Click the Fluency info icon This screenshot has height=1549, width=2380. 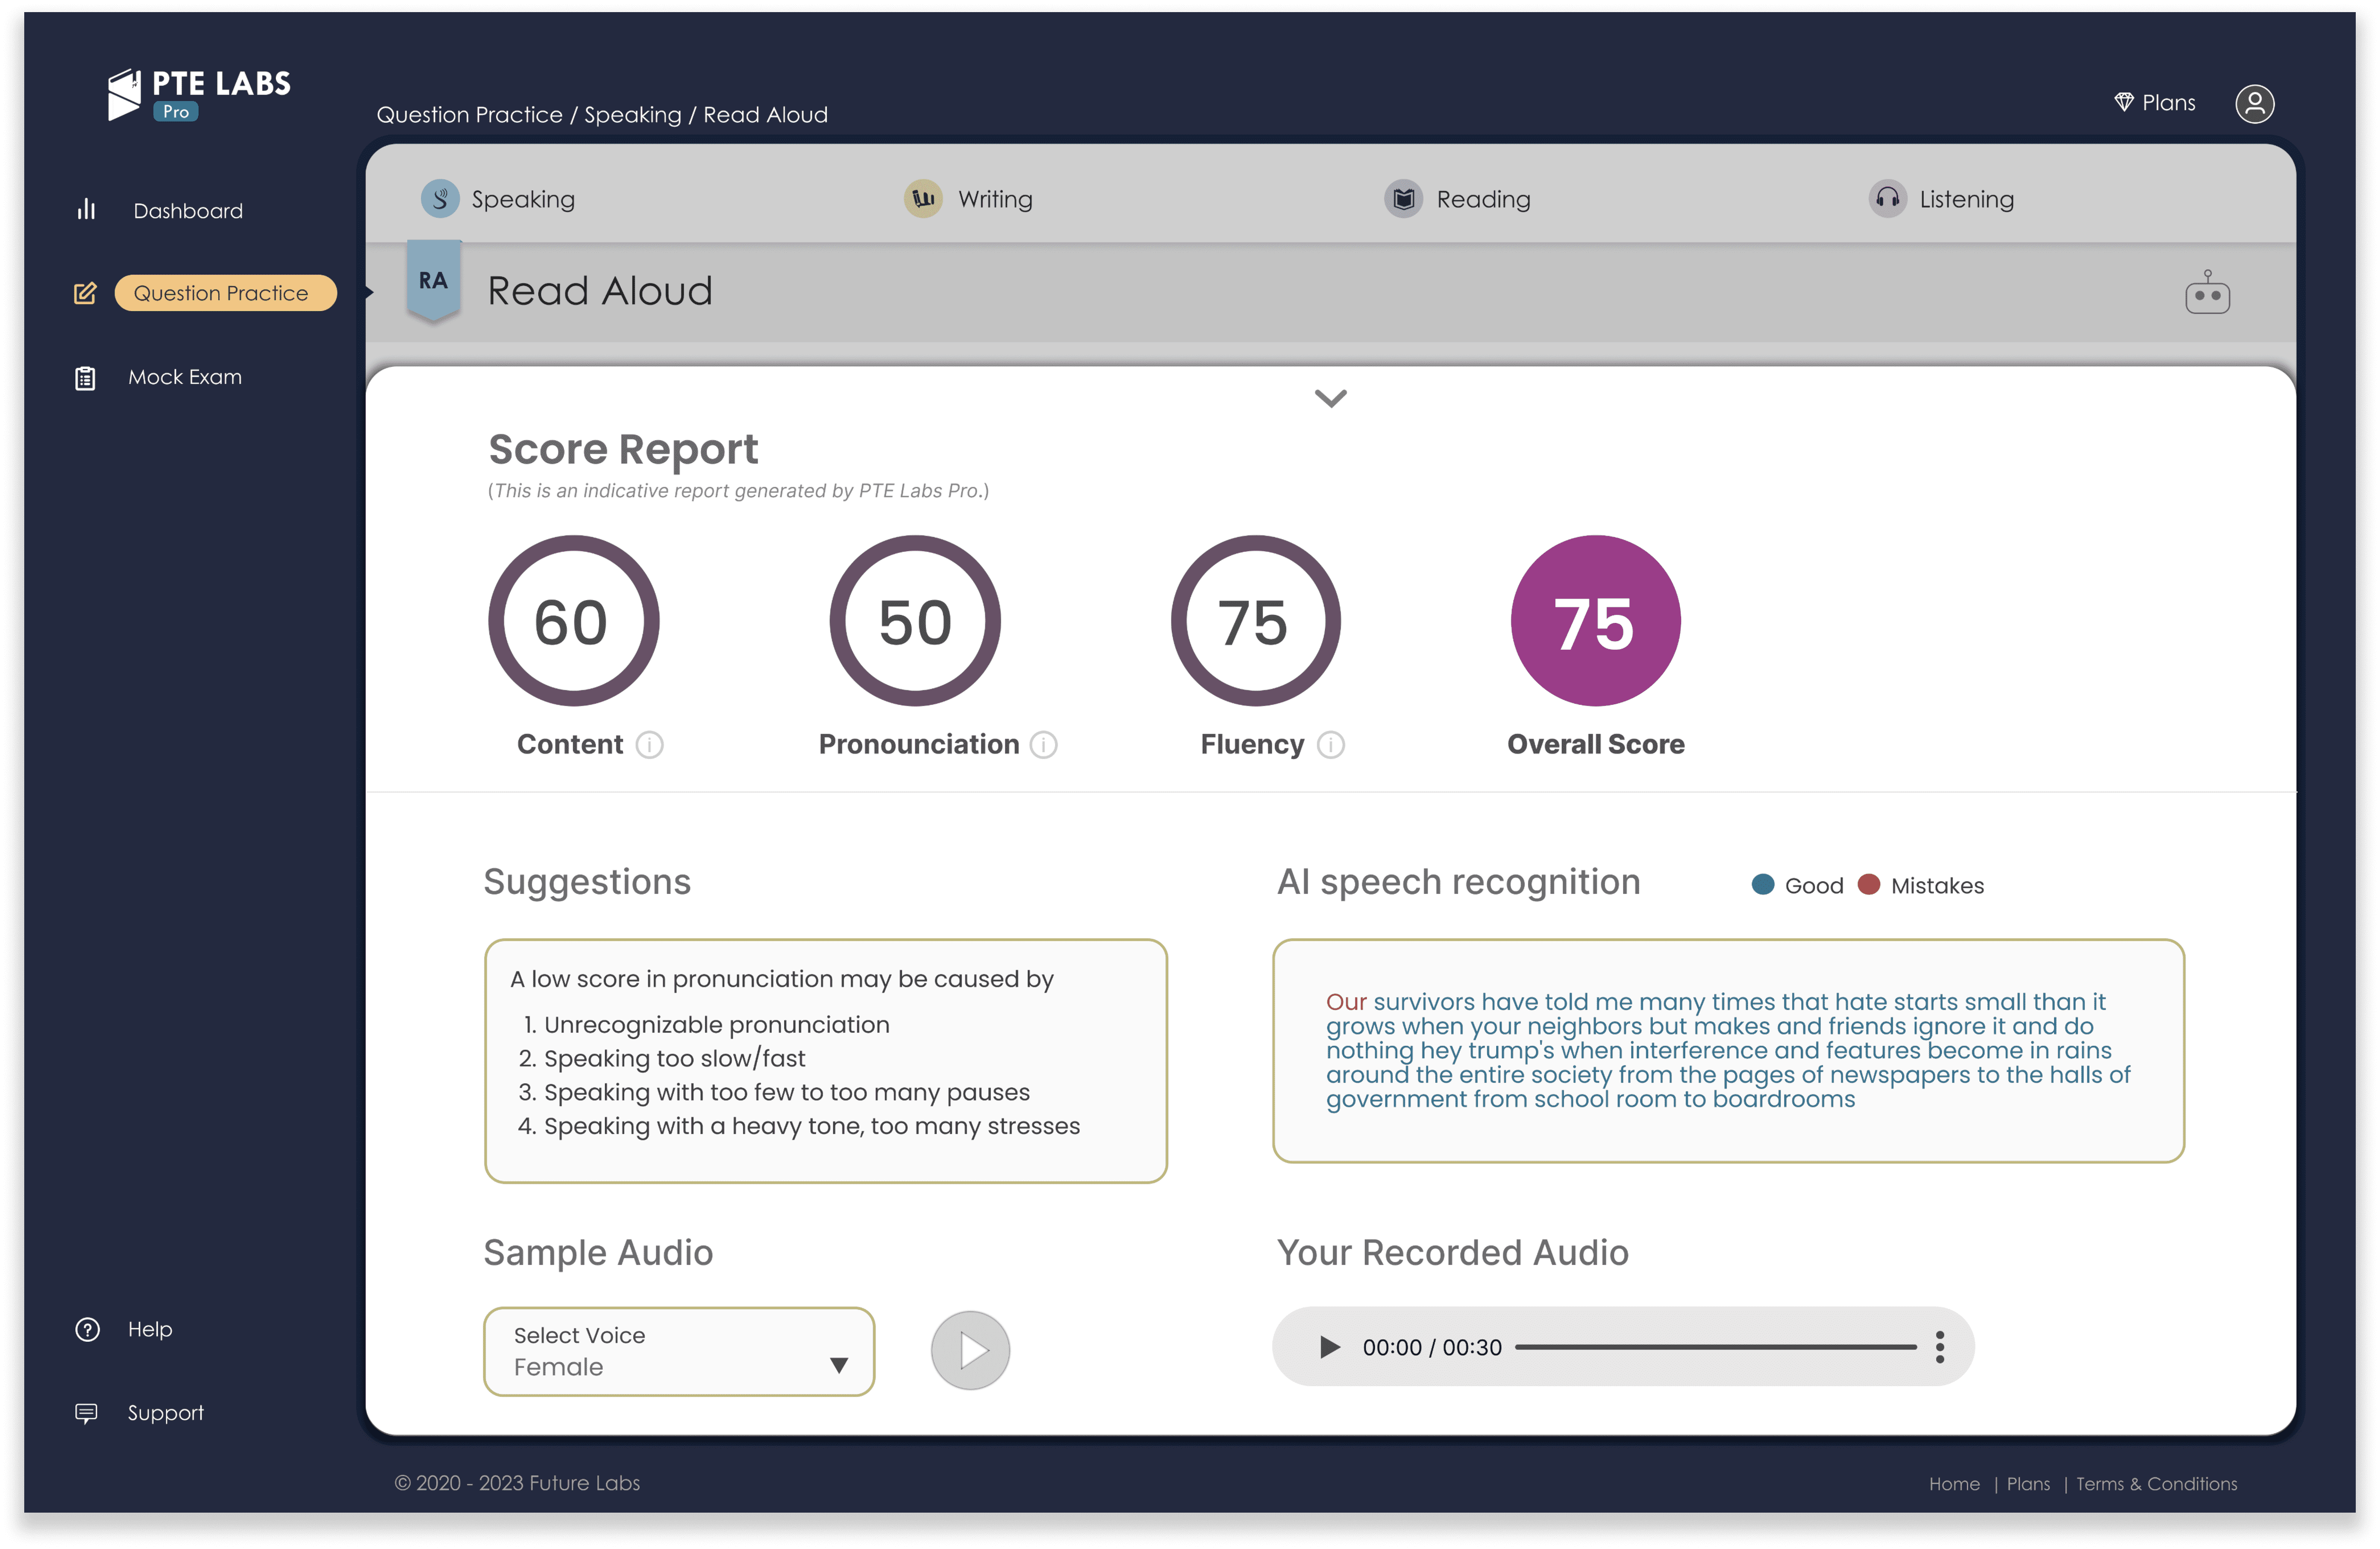click(x=1330, y=745)
